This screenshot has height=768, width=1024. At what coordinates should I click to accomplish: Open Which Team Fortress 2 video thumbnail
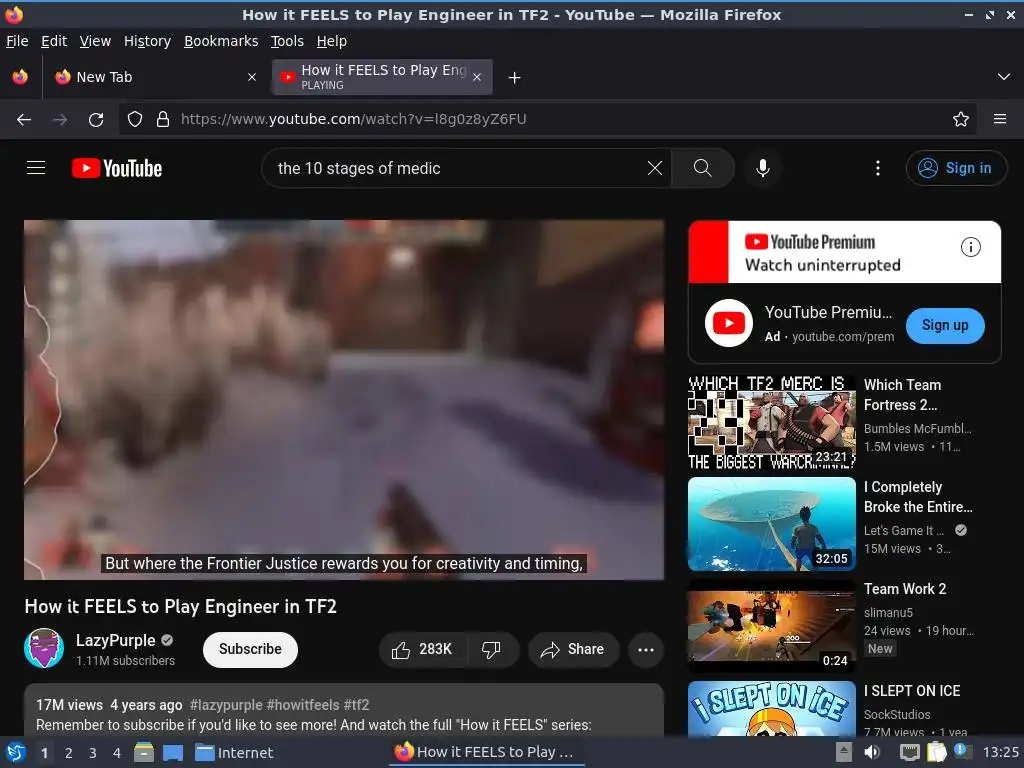point(771,422)
